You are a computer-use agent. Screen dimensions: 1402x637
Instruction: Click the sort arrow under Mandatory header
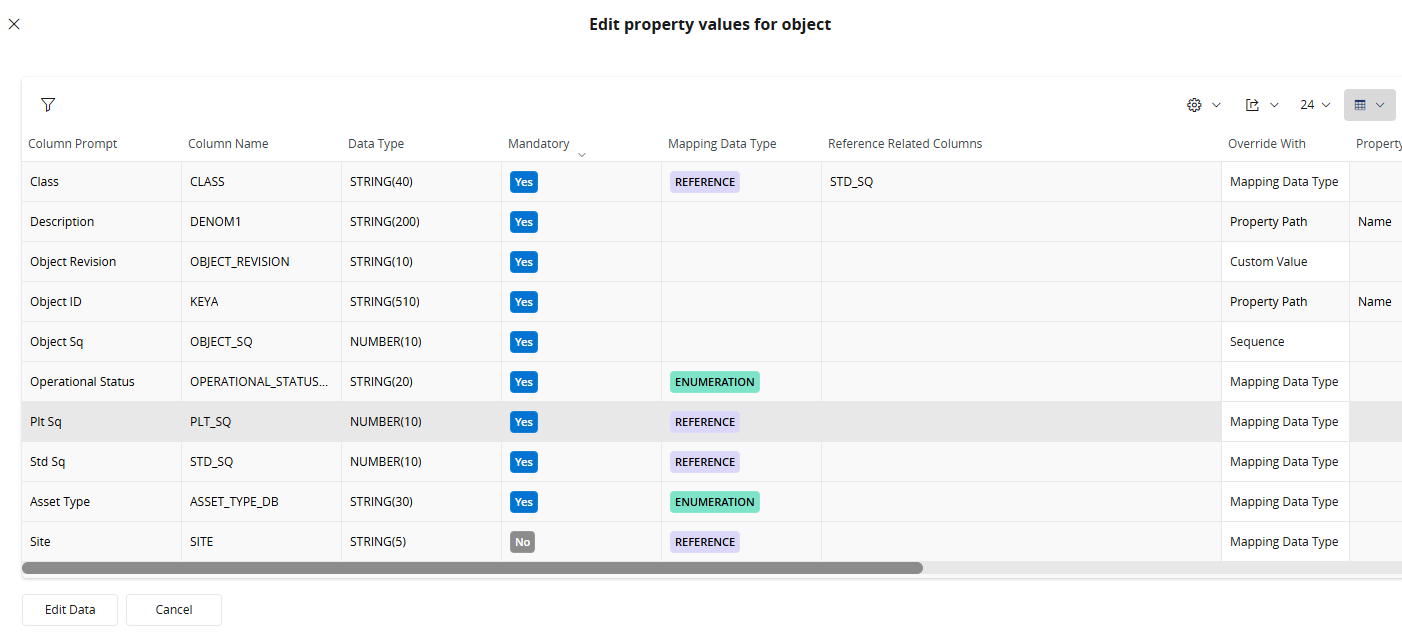pos(582,155)
